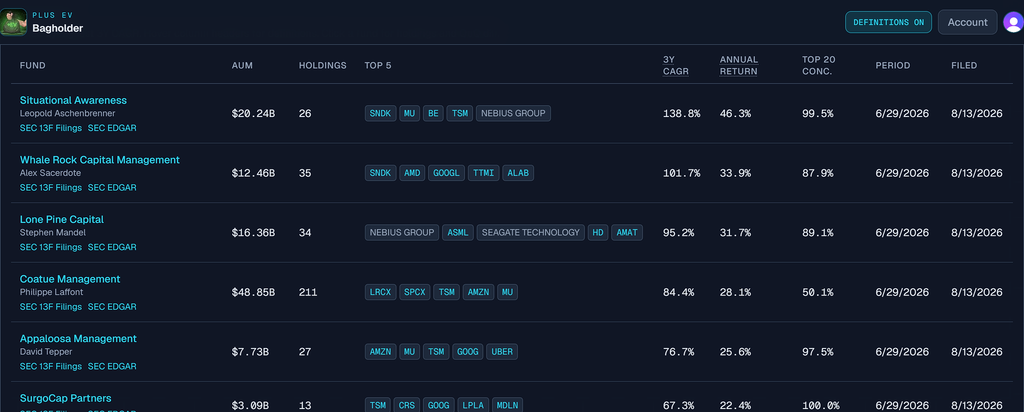Open the SurgoCap Partners fund

pyautogui.click(x=65, y=398)
